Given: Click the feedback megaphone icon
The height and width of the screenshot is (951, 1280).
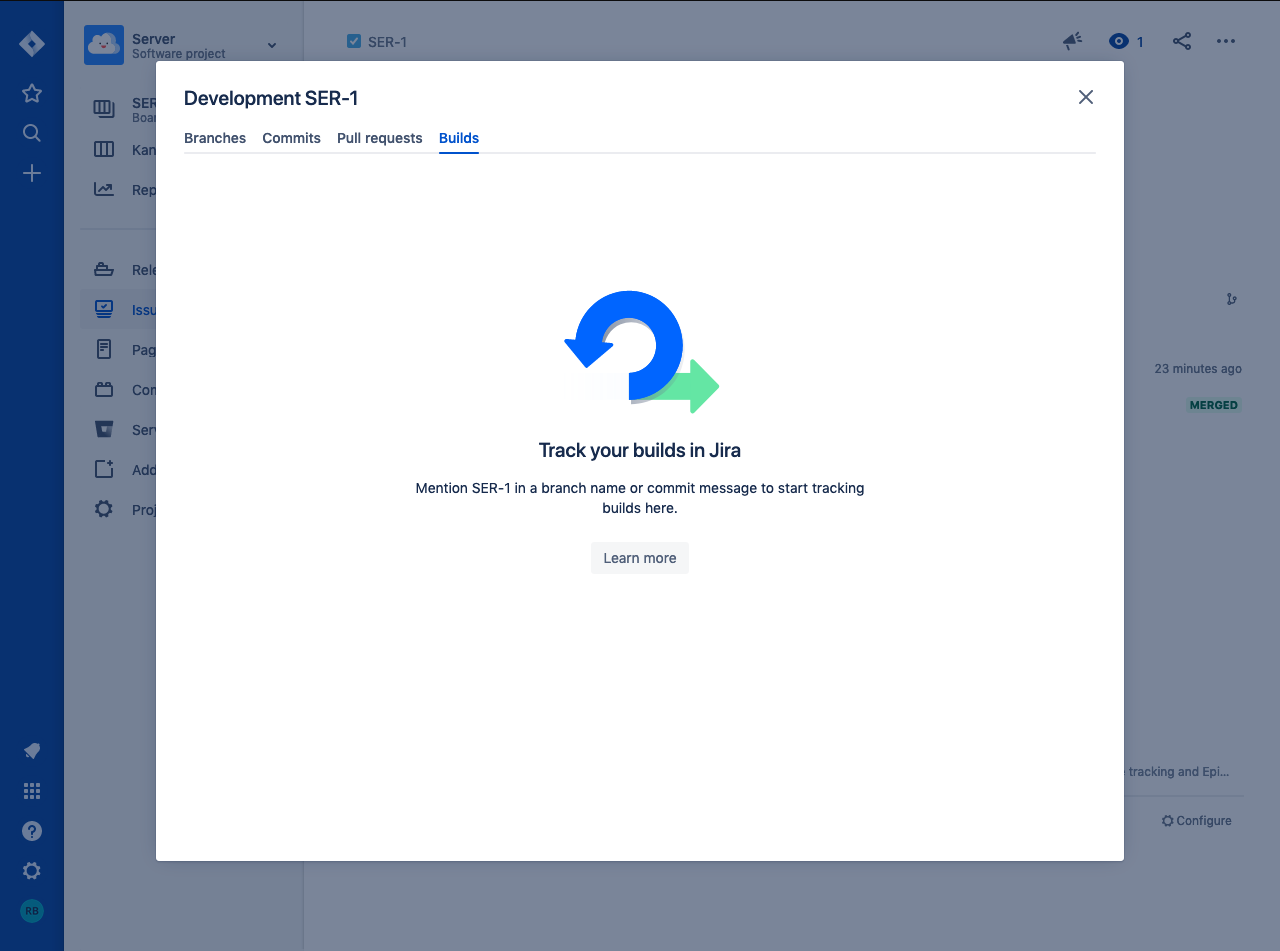Looking at the screenshot, I should [1072, 41].
